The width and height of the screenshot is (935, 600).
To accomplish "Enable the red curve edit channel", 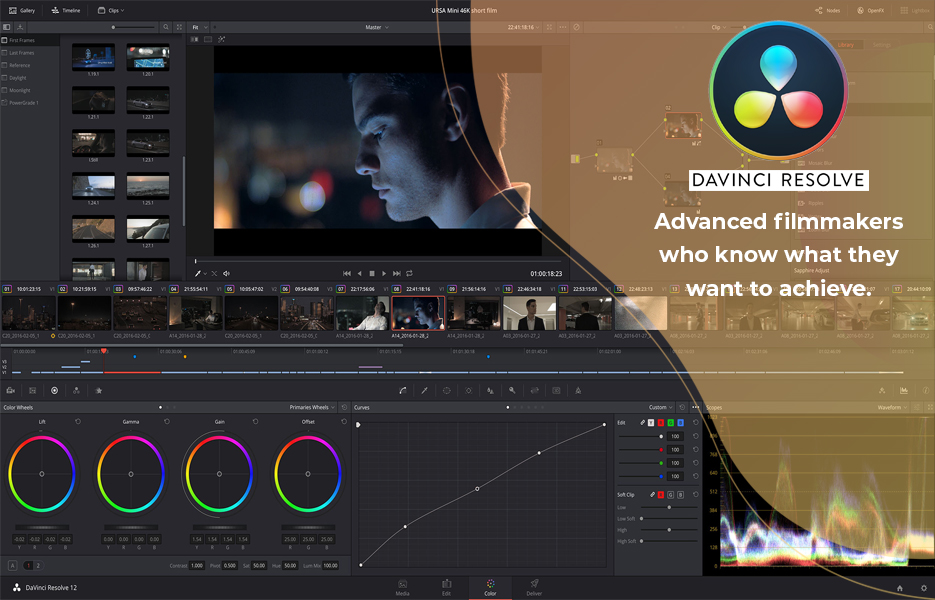I will [661, 422].
